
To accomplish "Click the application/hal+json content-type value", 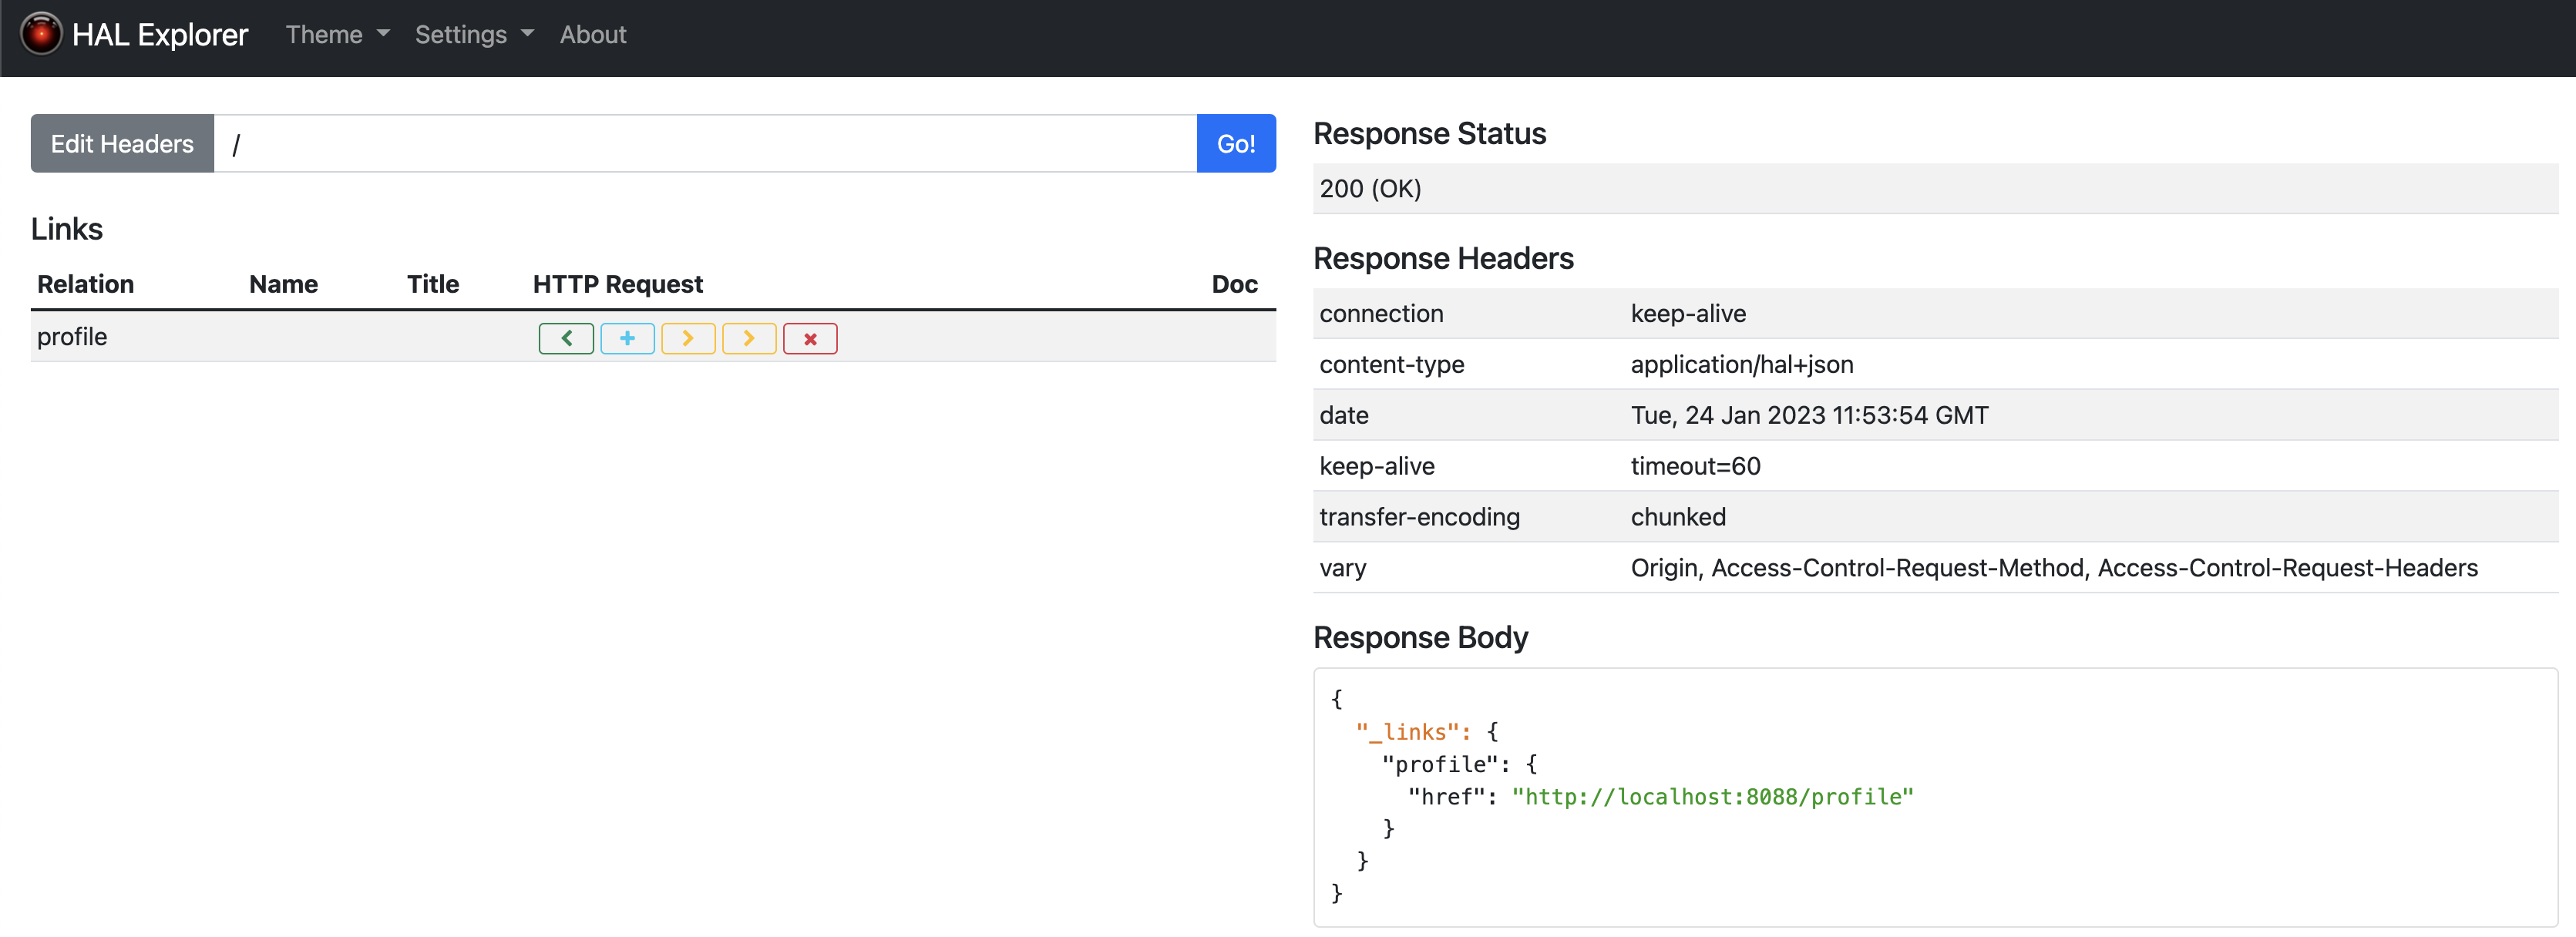I will (1741, 365).
